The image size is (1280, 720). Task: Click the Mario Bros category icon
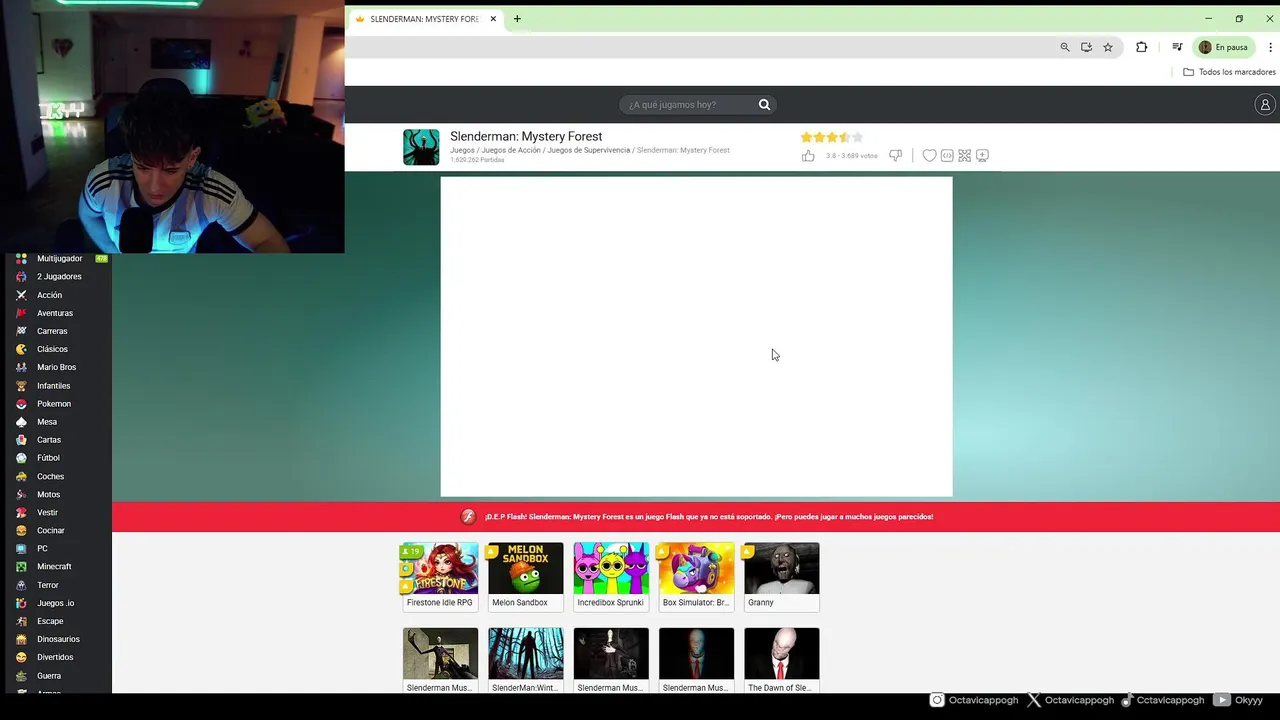pyautogui.click(x=21, y=367)
